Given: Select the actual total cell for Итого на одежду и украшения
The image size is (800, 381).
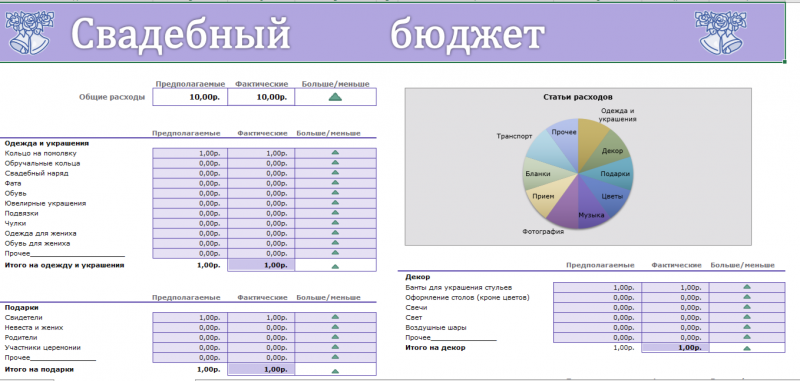Looking at the screenshot, I should click(x=261, y=265).
